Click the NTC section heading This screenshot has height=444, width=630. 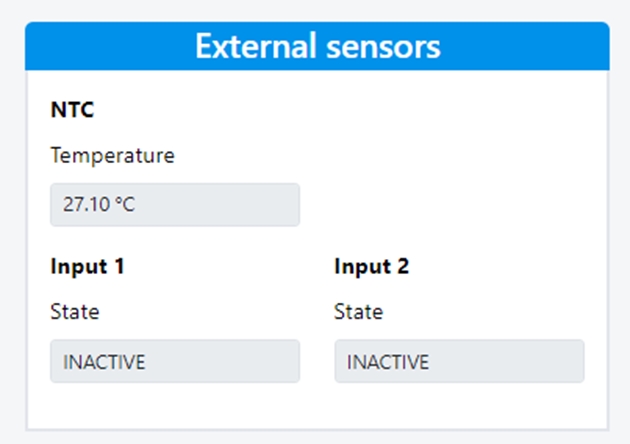pyautogui.click(x=72, y=110)
